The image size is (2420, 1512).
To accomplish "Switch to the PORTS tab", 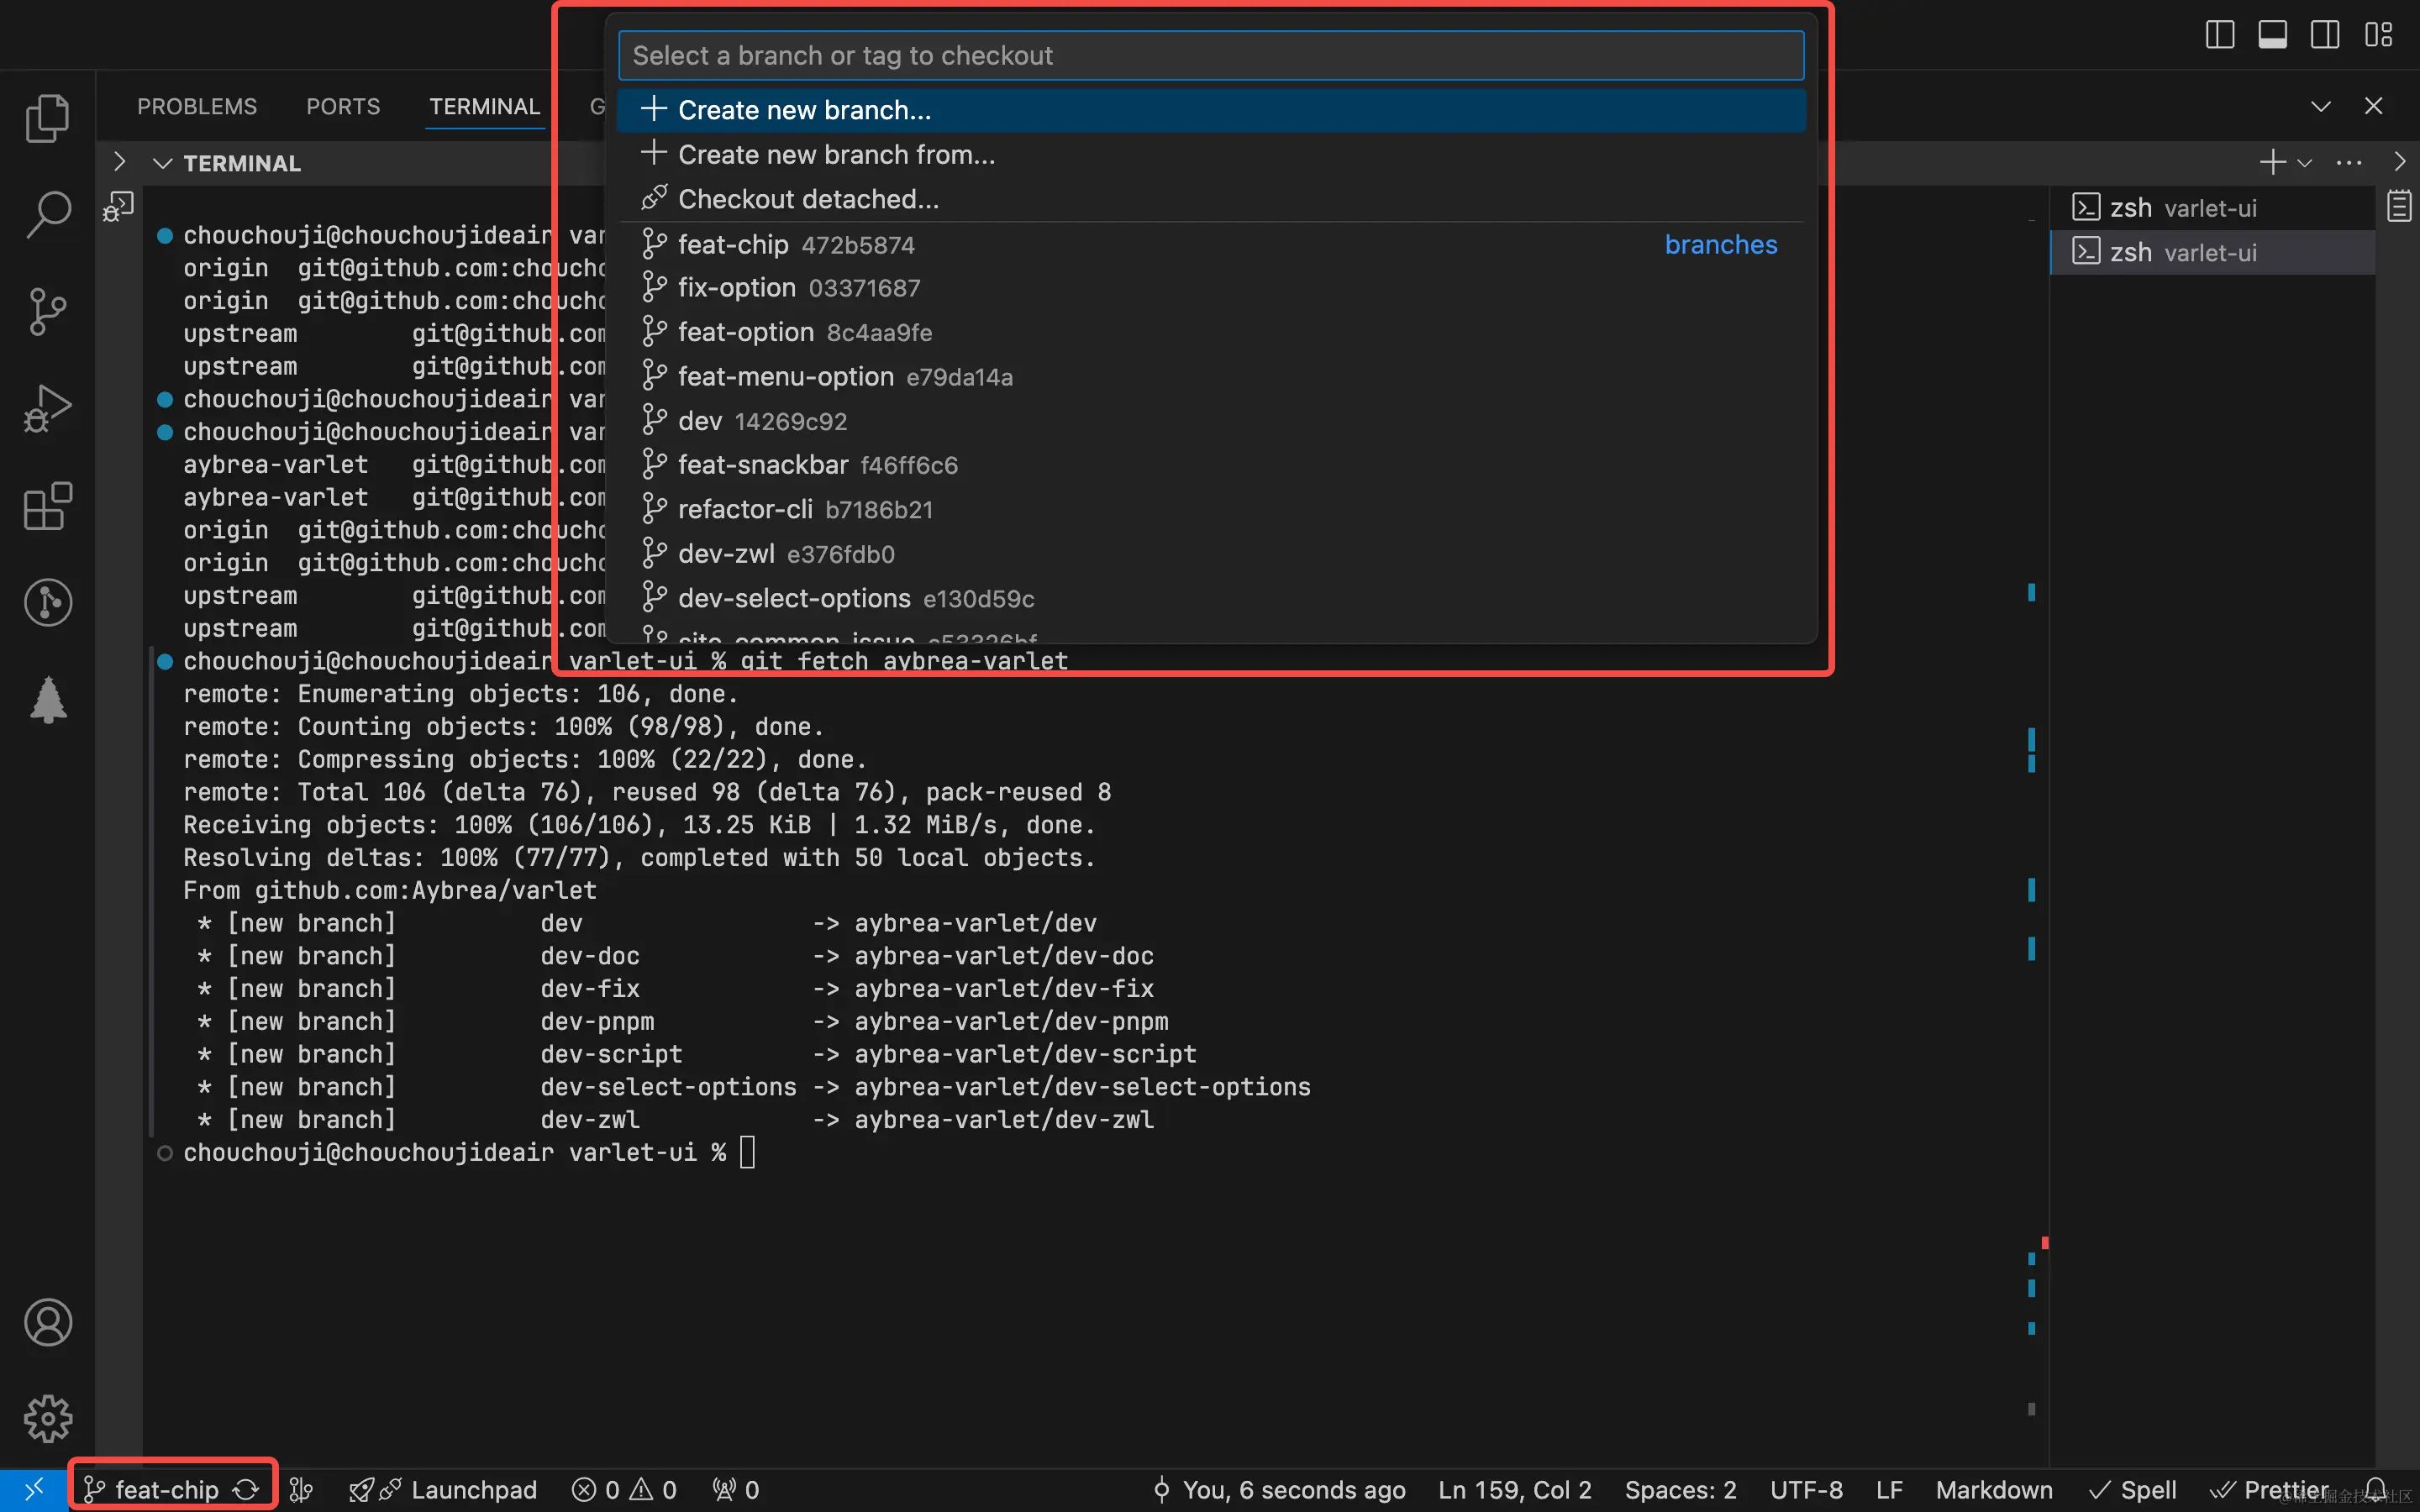I will pos(343,106).
